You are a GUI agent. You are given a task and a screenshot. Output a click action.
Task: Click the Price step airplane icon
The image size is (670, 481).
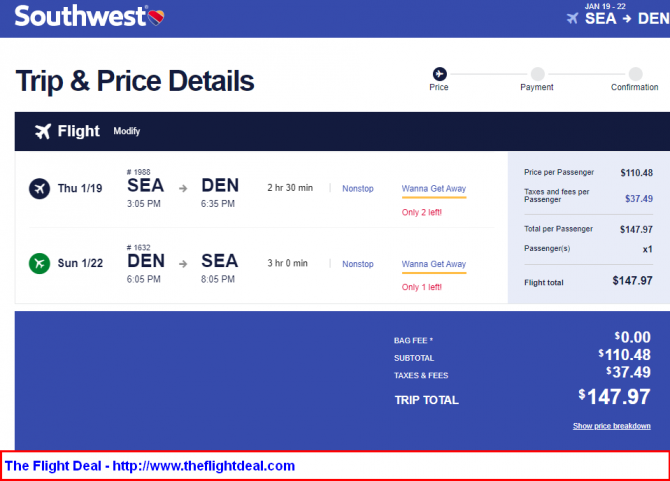[439, 74]
